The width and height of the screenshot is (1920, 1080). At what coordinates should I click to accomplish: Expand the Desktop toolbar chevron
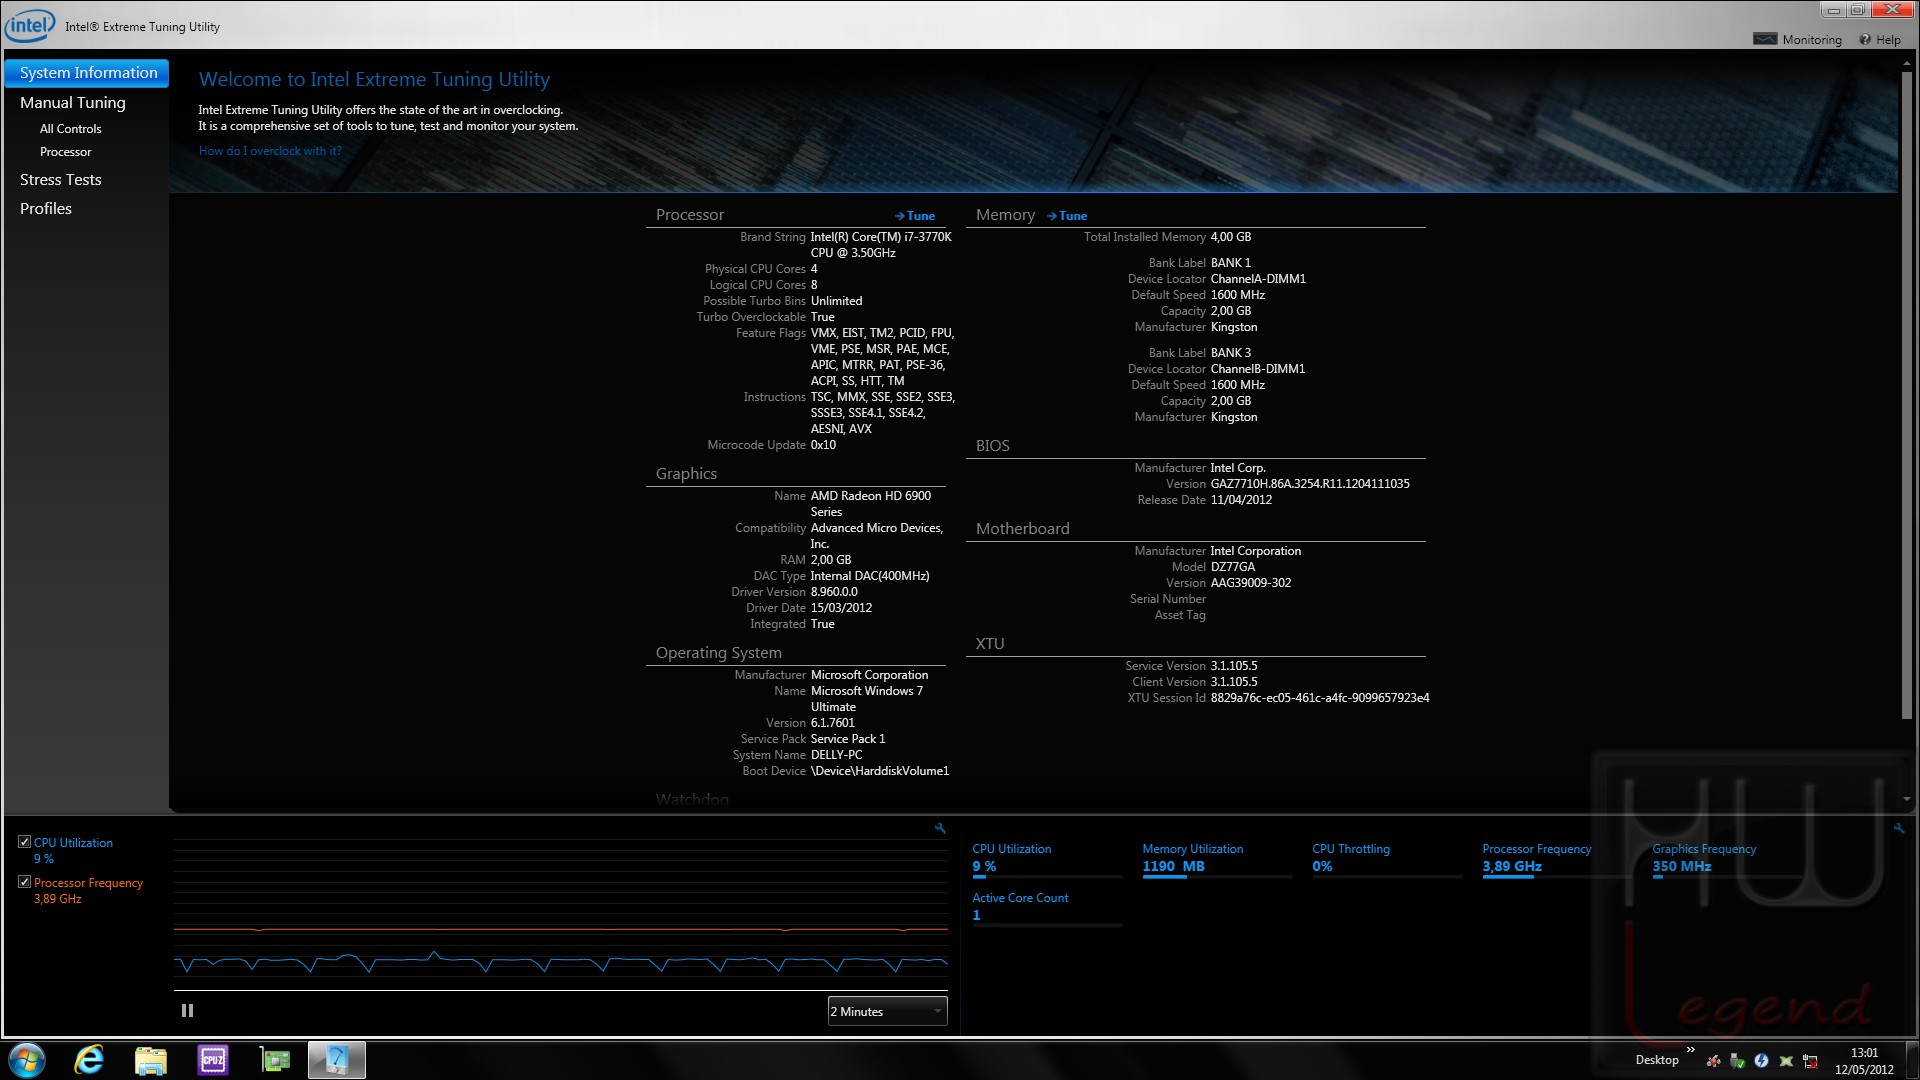(x=1690, y=1050)
